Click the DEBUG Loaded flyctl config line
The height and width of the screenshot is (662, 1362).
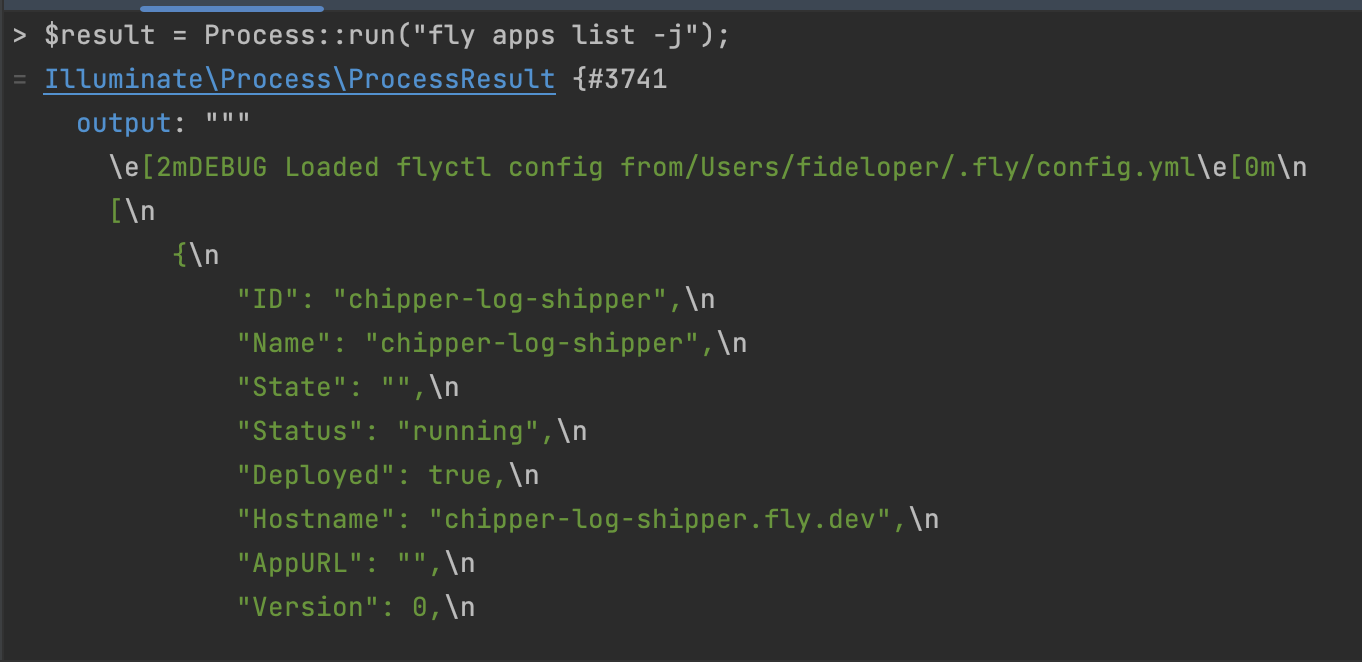click(380, 167)
